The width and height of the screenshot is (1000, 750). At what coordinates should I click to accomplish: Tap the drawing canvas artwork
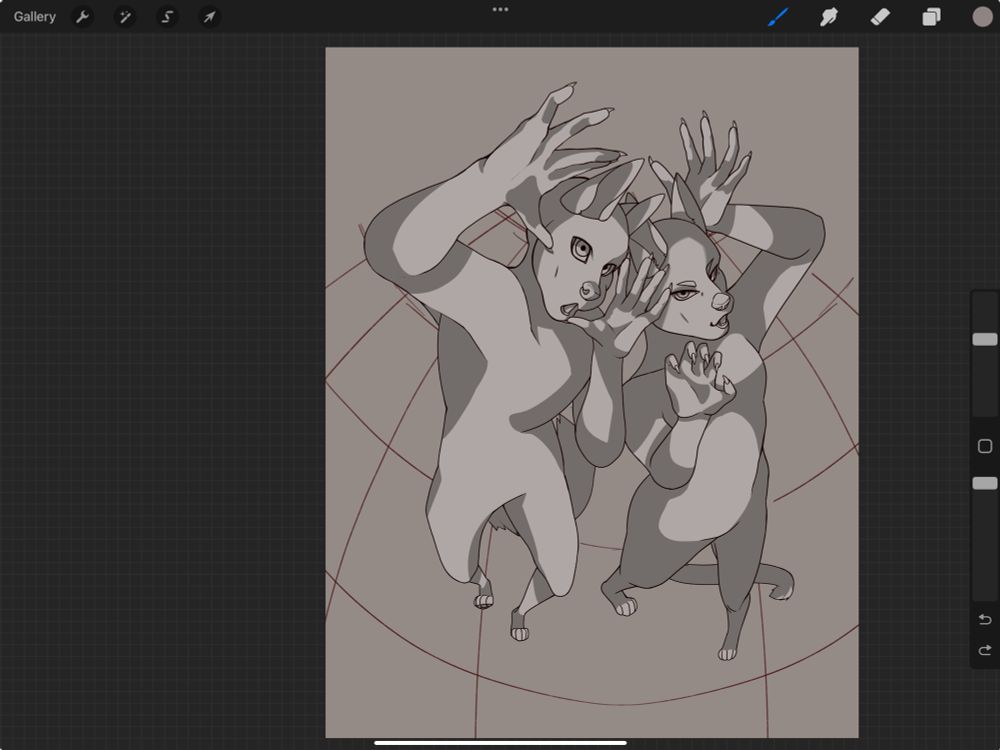592,392
